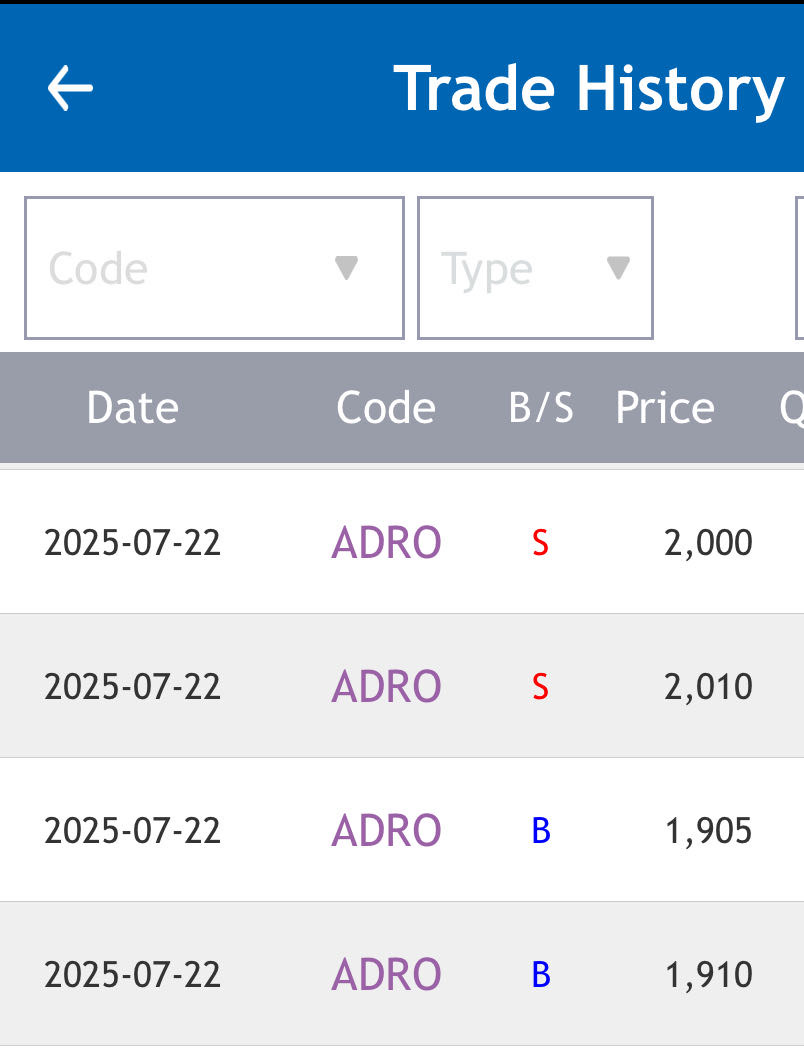Select the date of the 2,000 sell trade
The width and height of the screenshot is (804, 1049).
[132, 543]
